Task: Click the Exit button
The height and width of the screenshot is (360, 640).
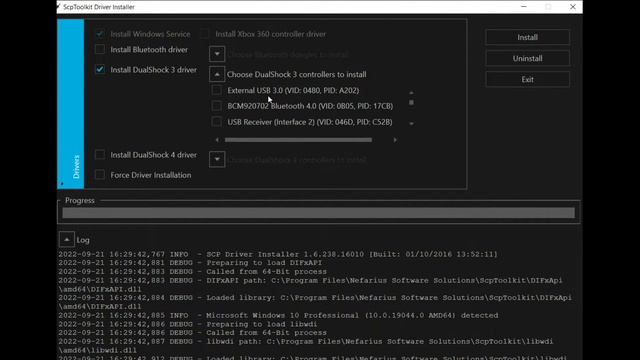Action: click(x=527, y=80)
